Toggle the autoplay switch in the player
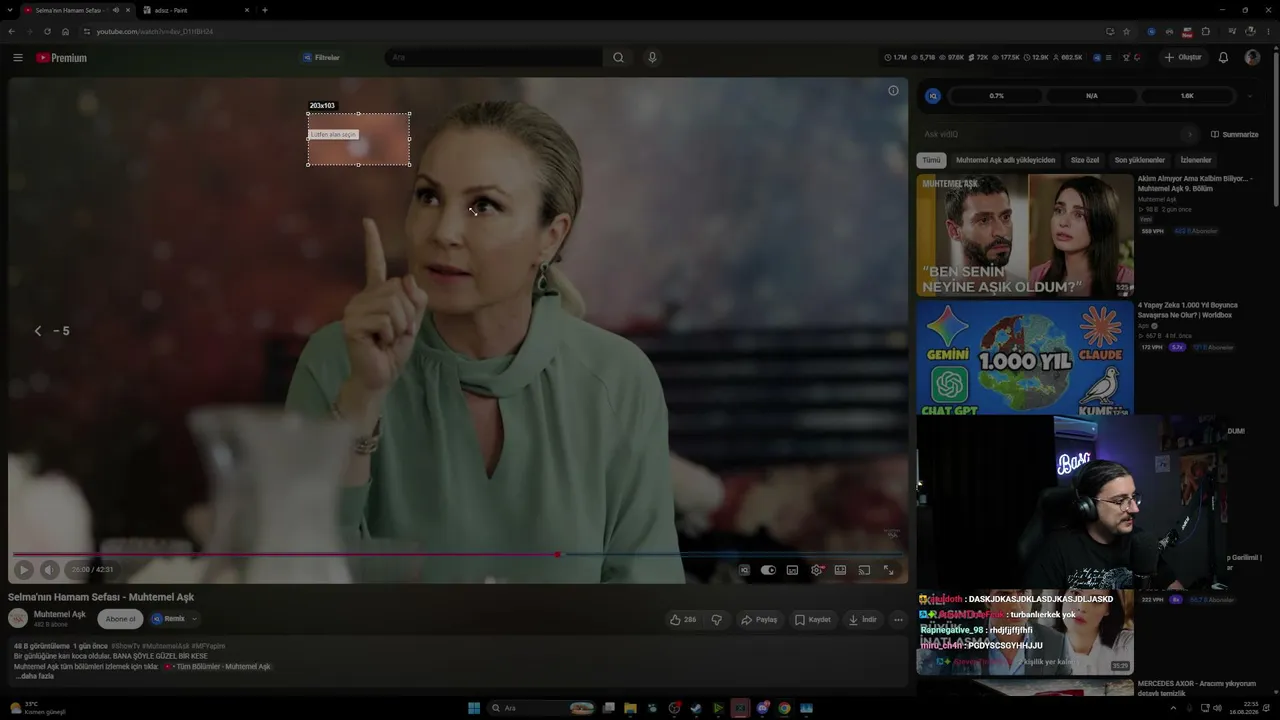1280x720 pixels. click(x=768, y=570)
